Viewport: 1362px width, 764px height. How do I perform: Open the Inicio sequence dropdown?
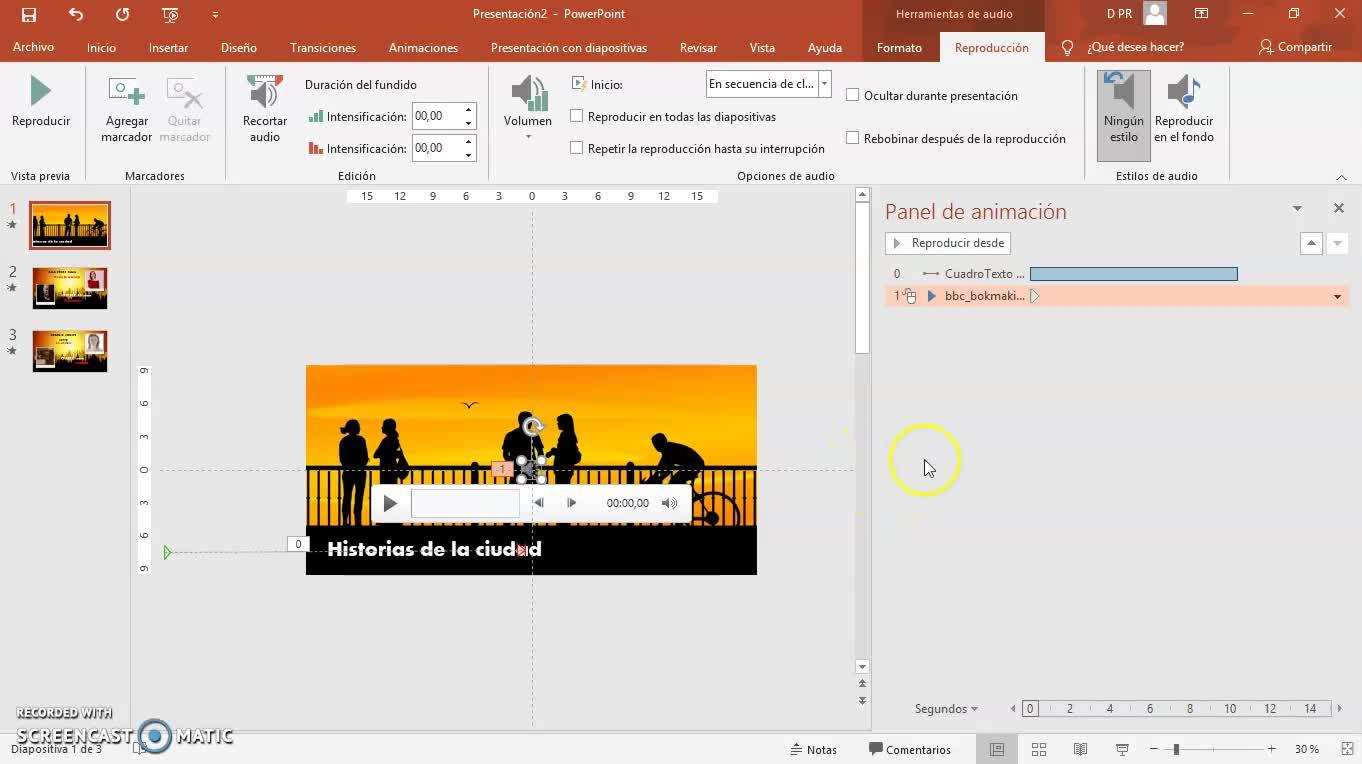click(x=824, y=84)
